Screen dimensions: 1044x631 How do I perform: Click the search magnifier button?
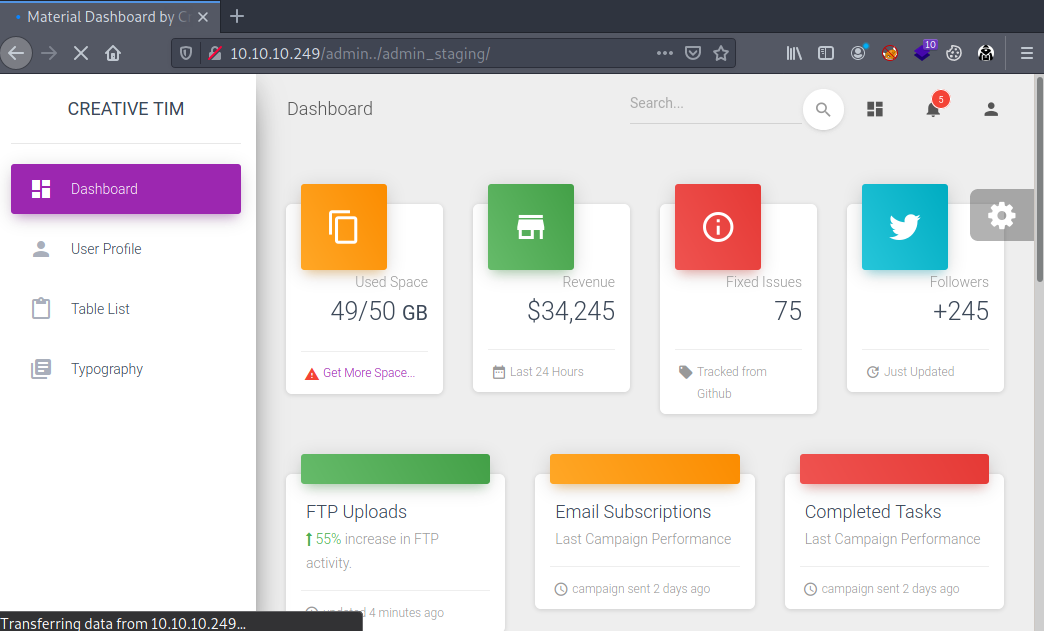point(823,110)
